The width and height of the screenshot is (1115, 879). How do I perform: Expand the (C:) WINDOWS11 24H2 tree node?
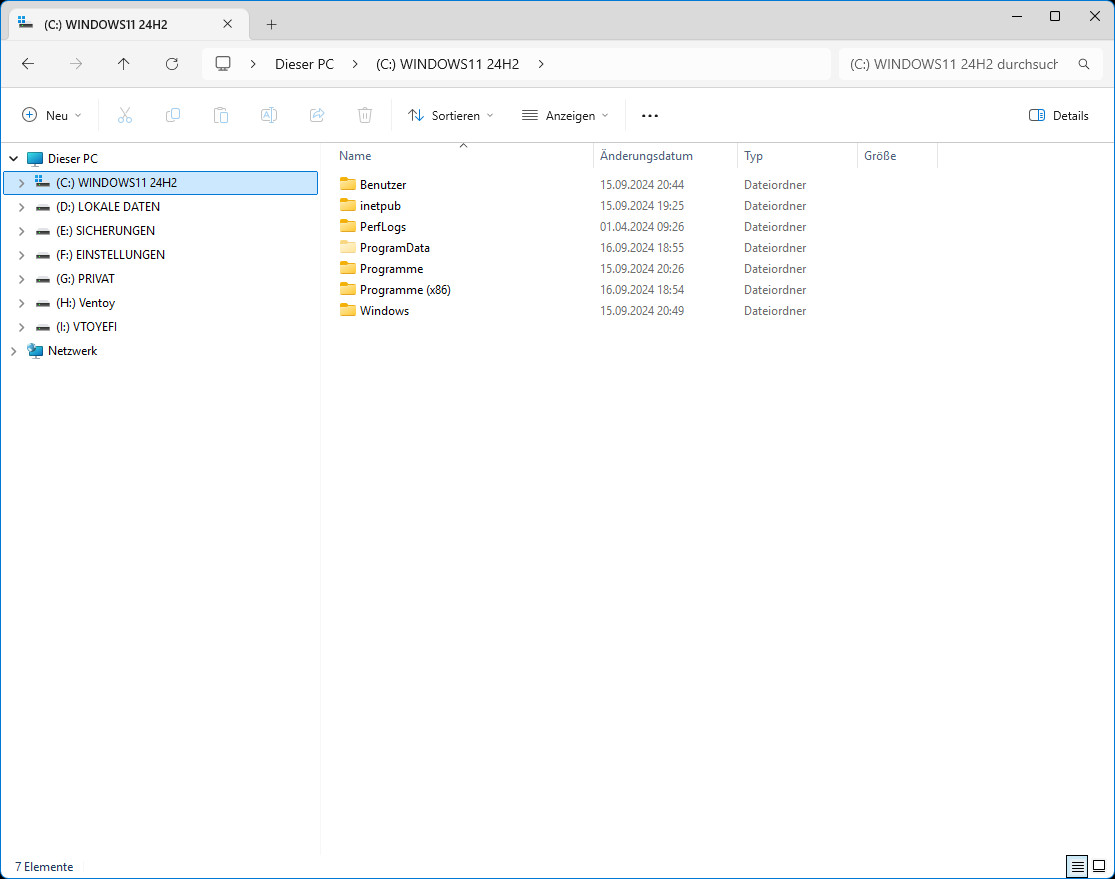point(21,183)
